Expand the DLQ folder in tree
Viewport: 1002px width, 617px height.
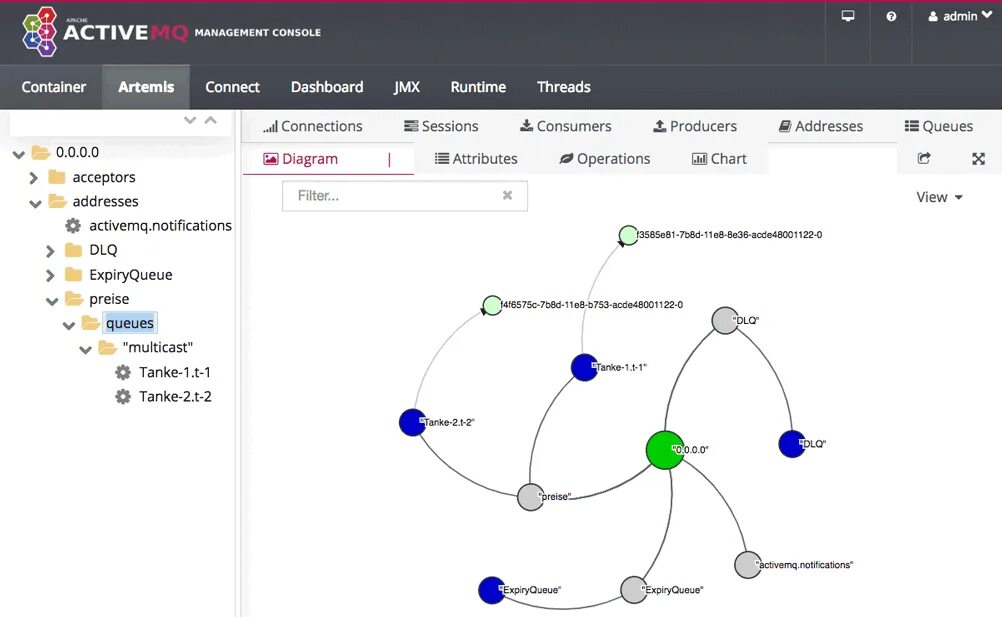50,251
